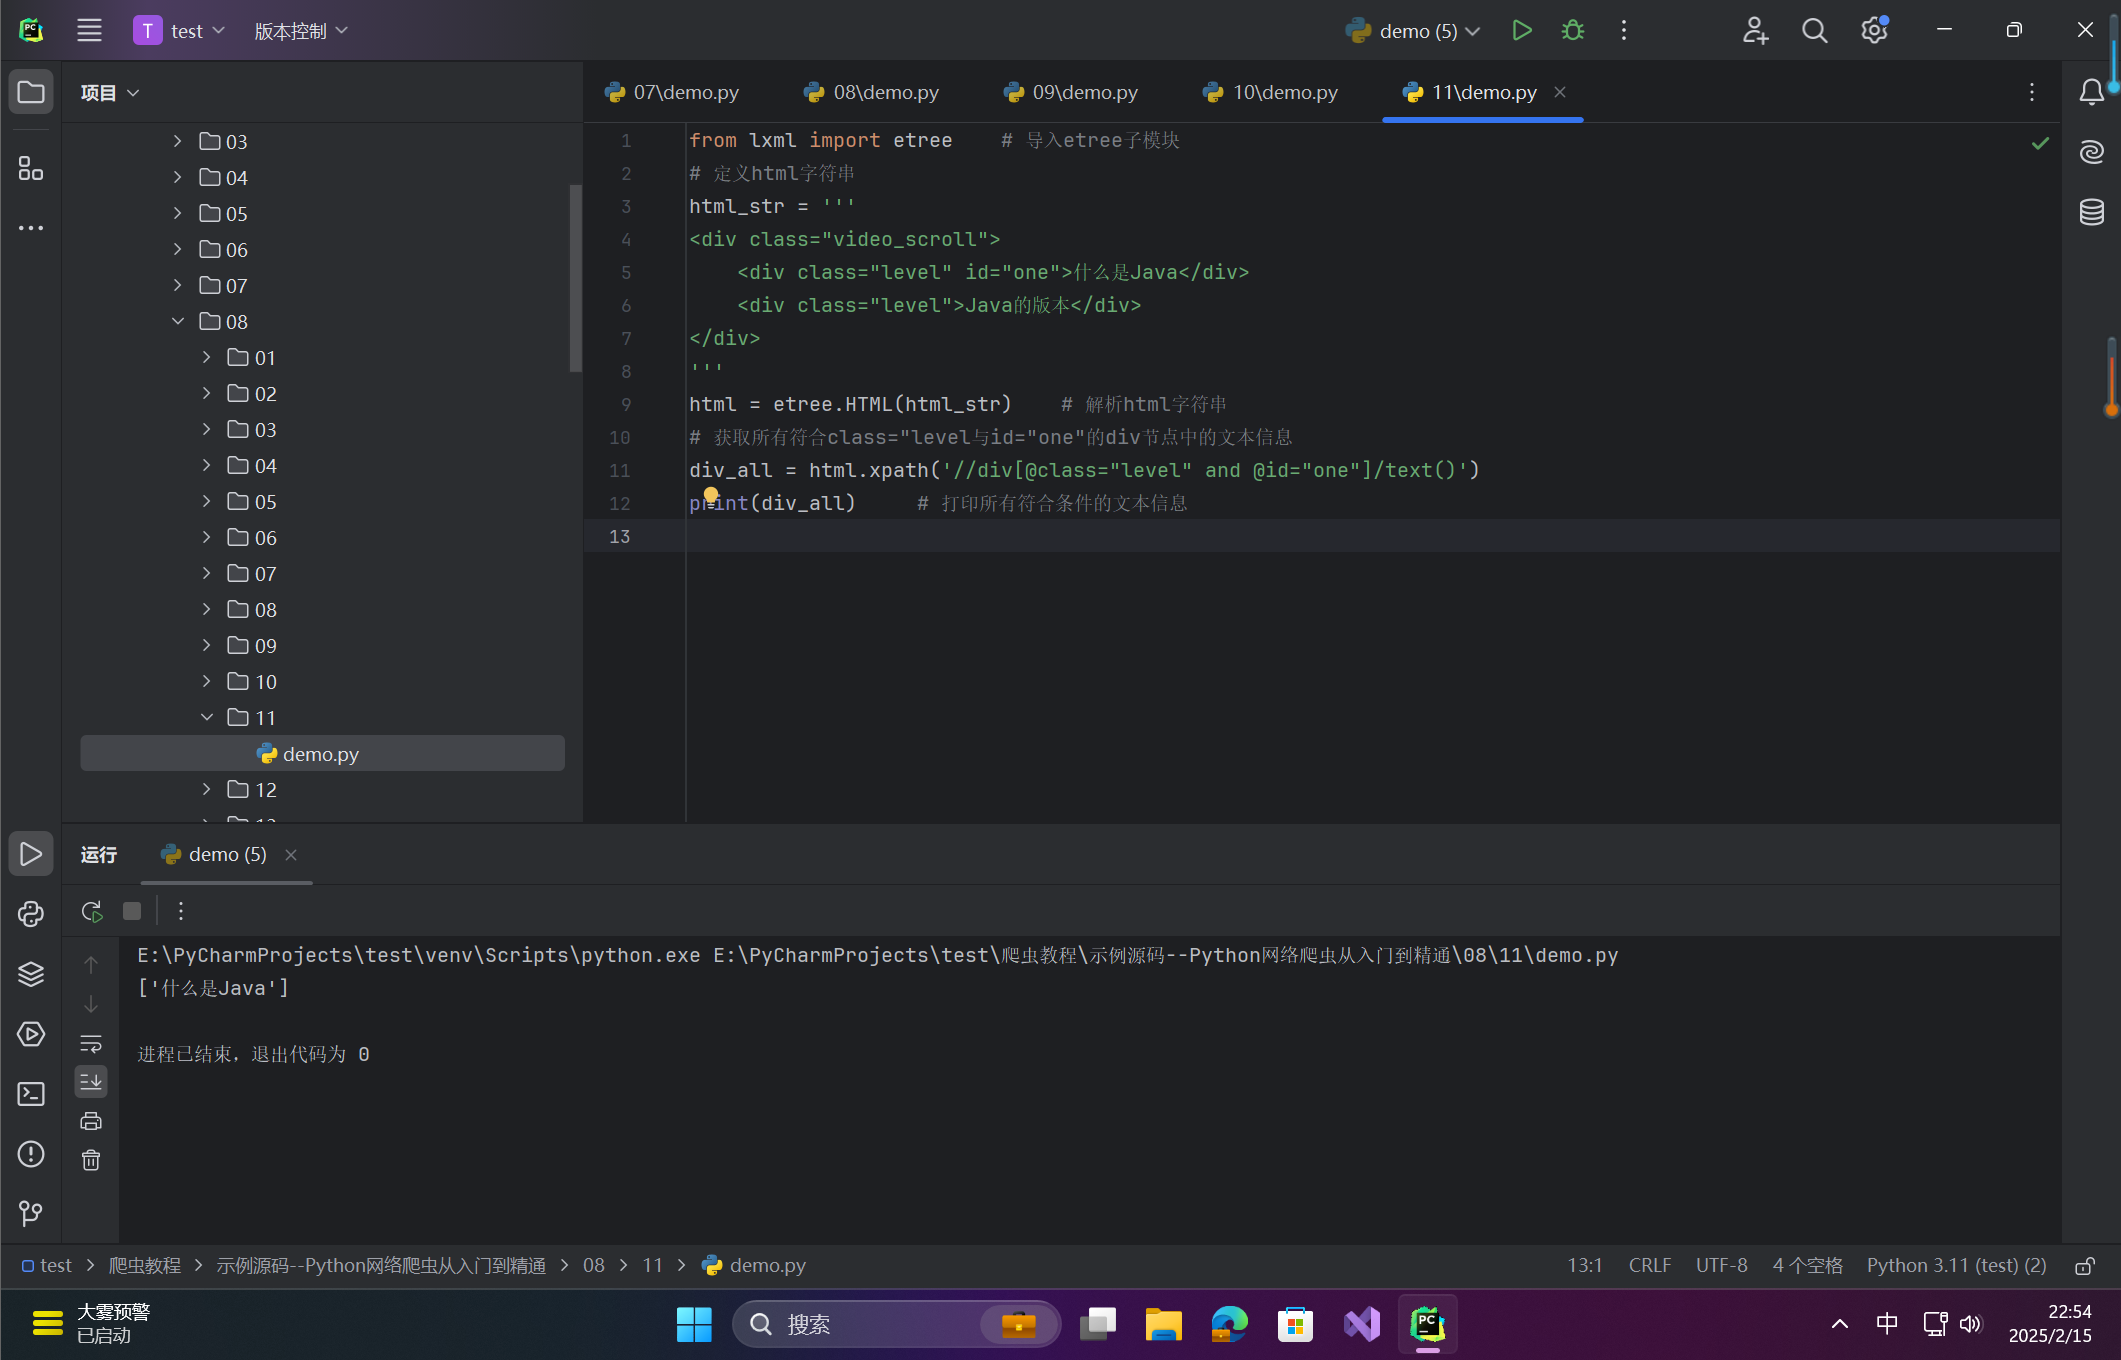This screenshot has width=2121, height=1360.
Task: Clear run output with trash icon
Action: coord(91,1160)
